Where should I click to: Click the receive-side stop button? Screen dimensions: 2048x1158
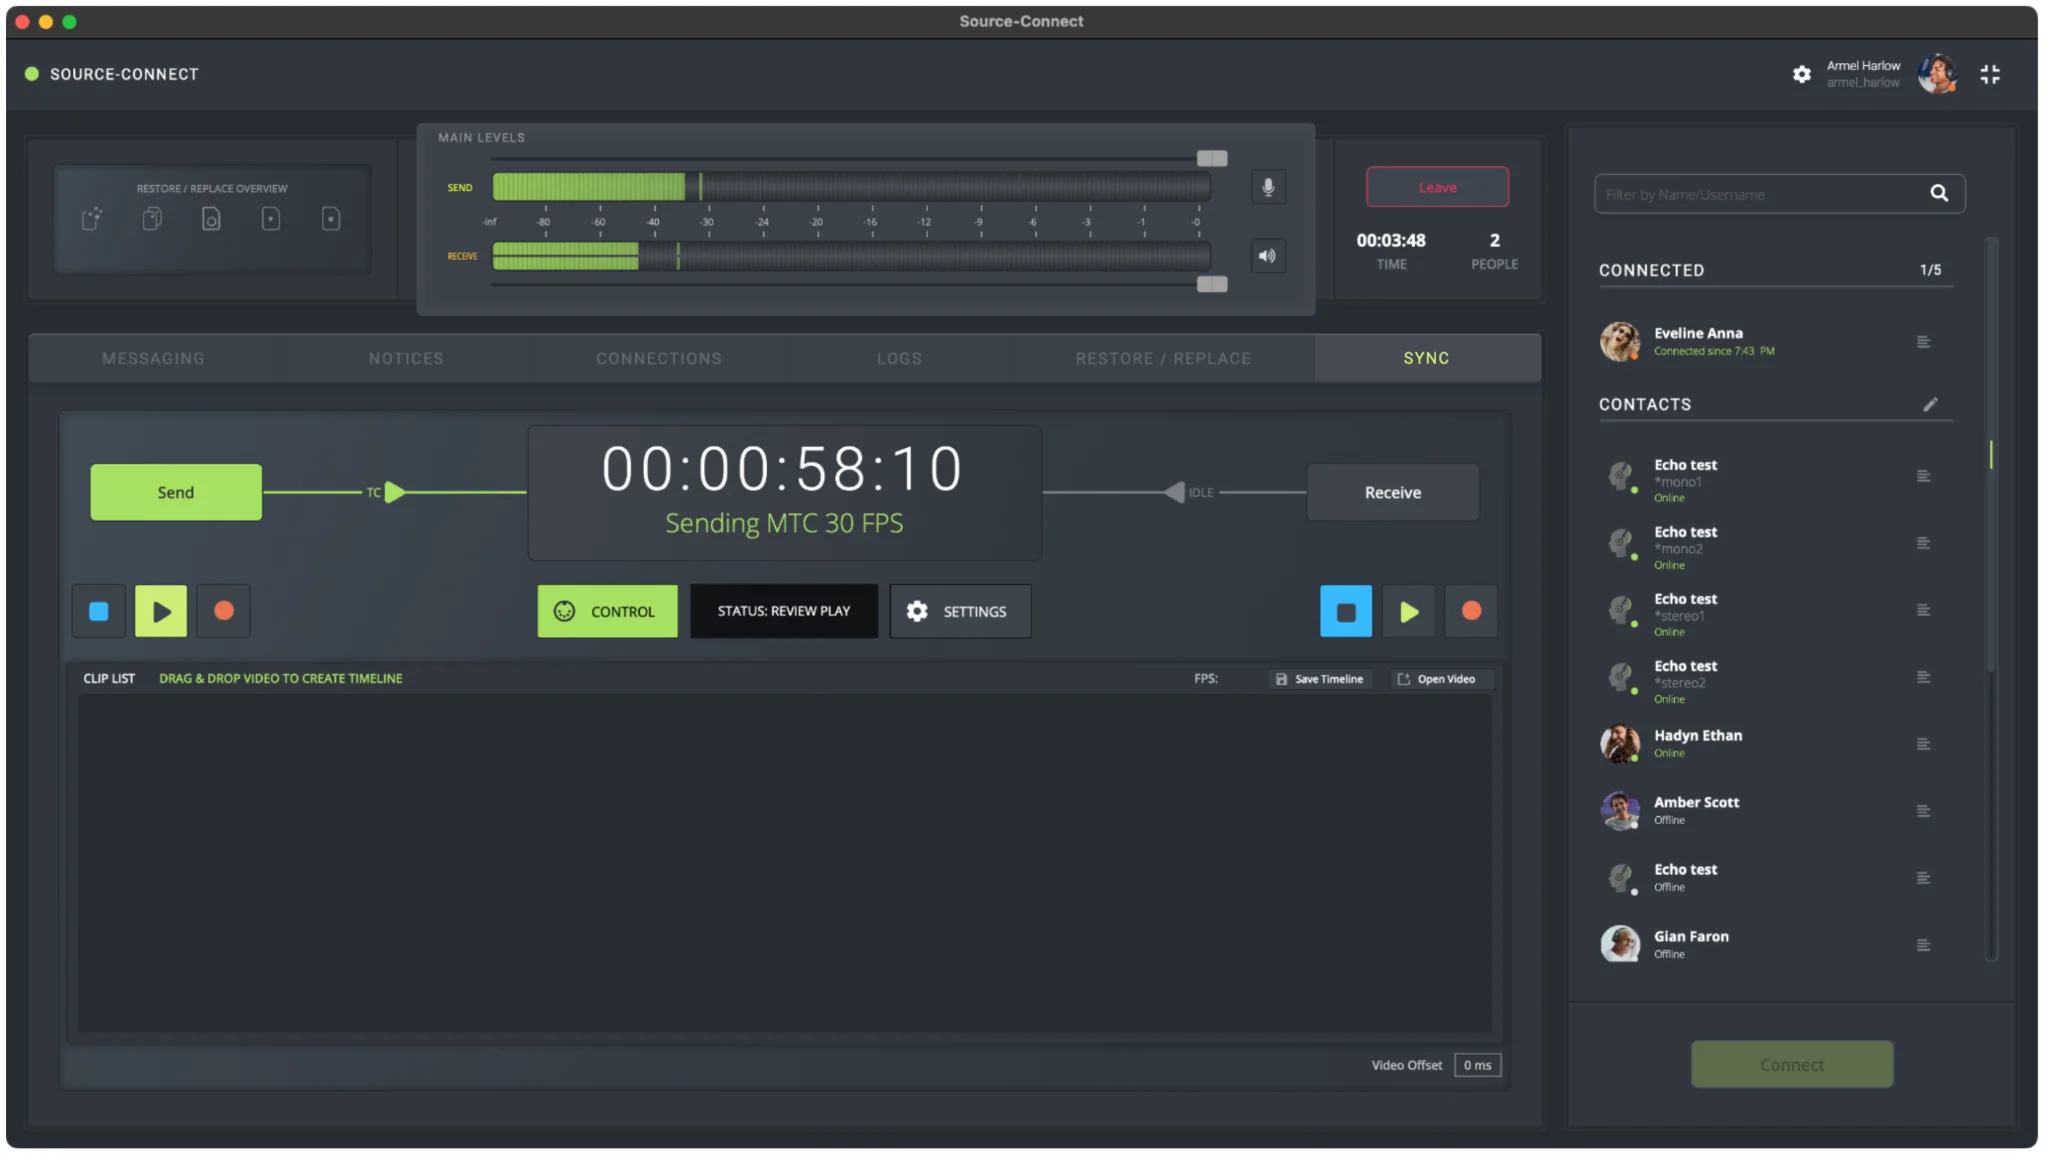click(1346, 611)
